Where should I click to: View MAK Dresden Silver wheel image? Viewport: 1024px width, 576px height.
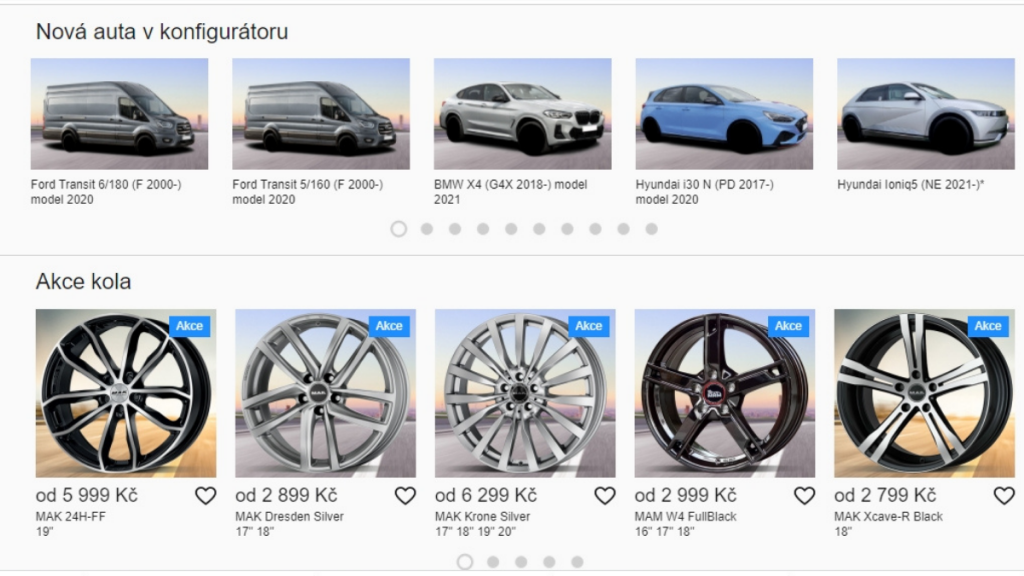(326, 393)
